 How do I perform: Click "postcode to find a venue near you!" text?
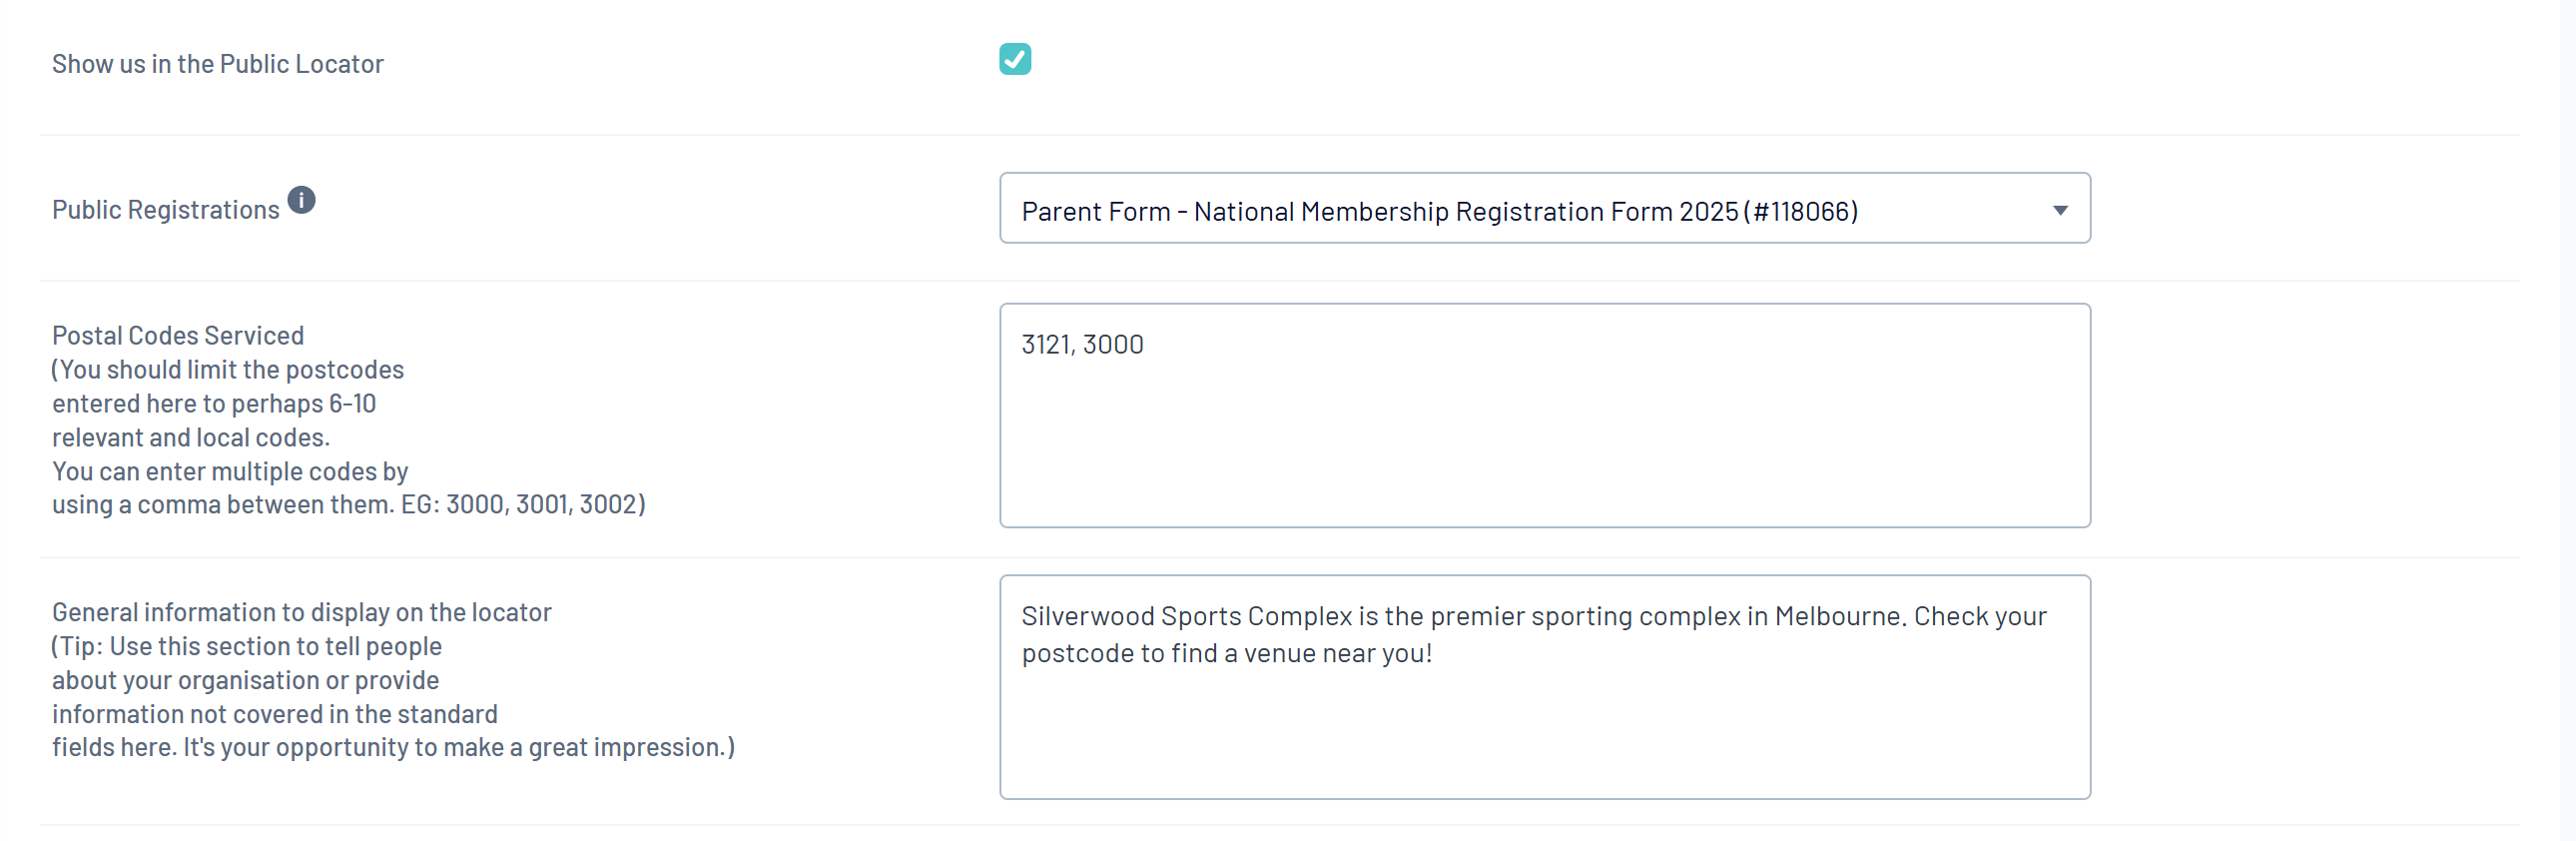pos(1226,654)
